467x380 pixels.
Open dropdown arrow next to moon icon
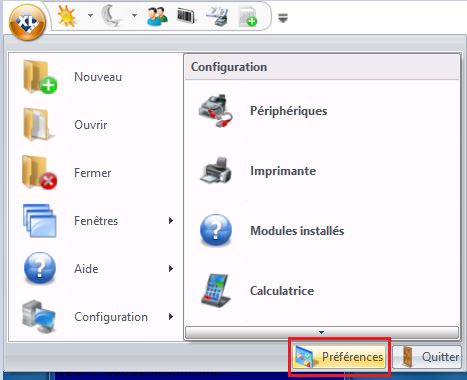point(134,15)
